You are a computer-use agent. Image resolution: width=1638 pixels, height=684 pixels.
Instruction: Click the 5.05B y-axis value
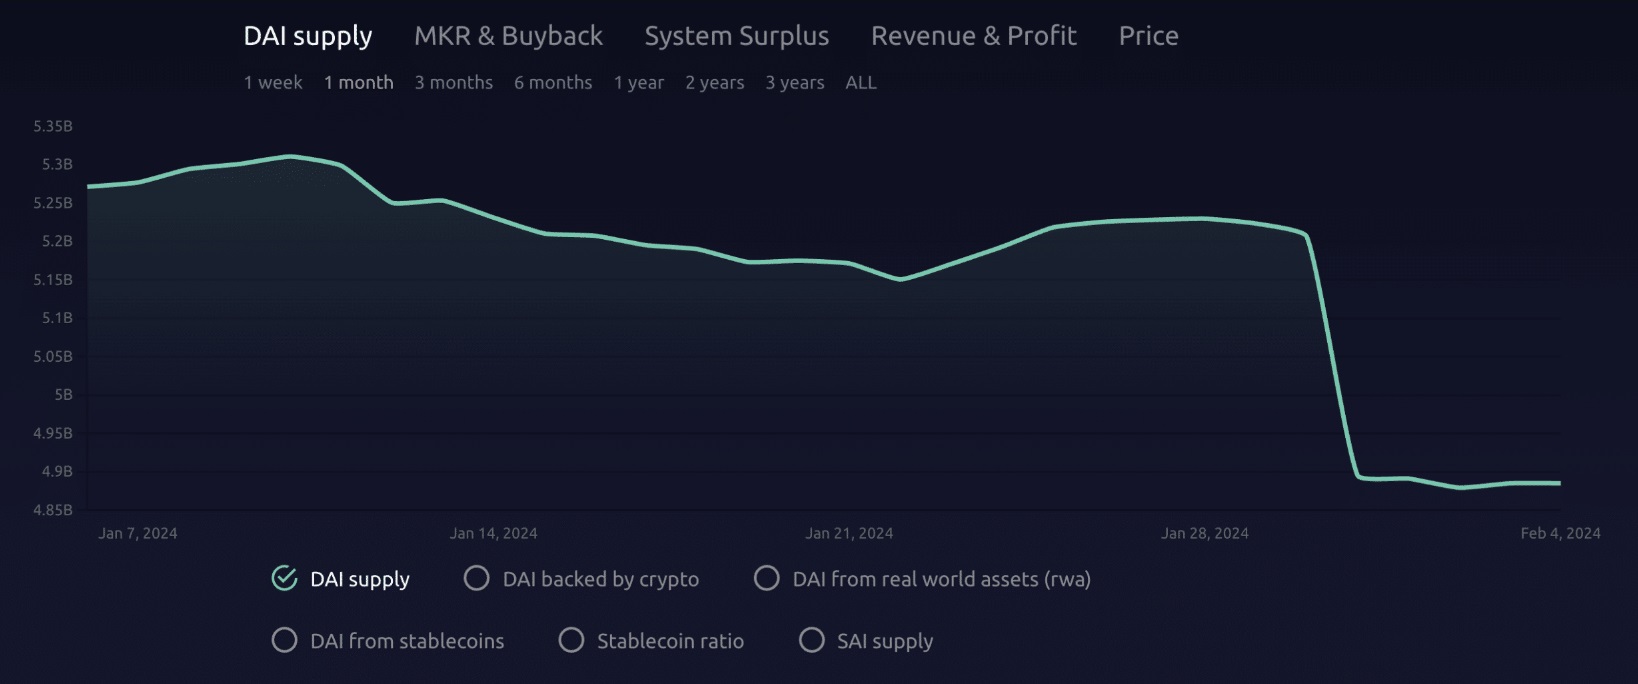53,357
